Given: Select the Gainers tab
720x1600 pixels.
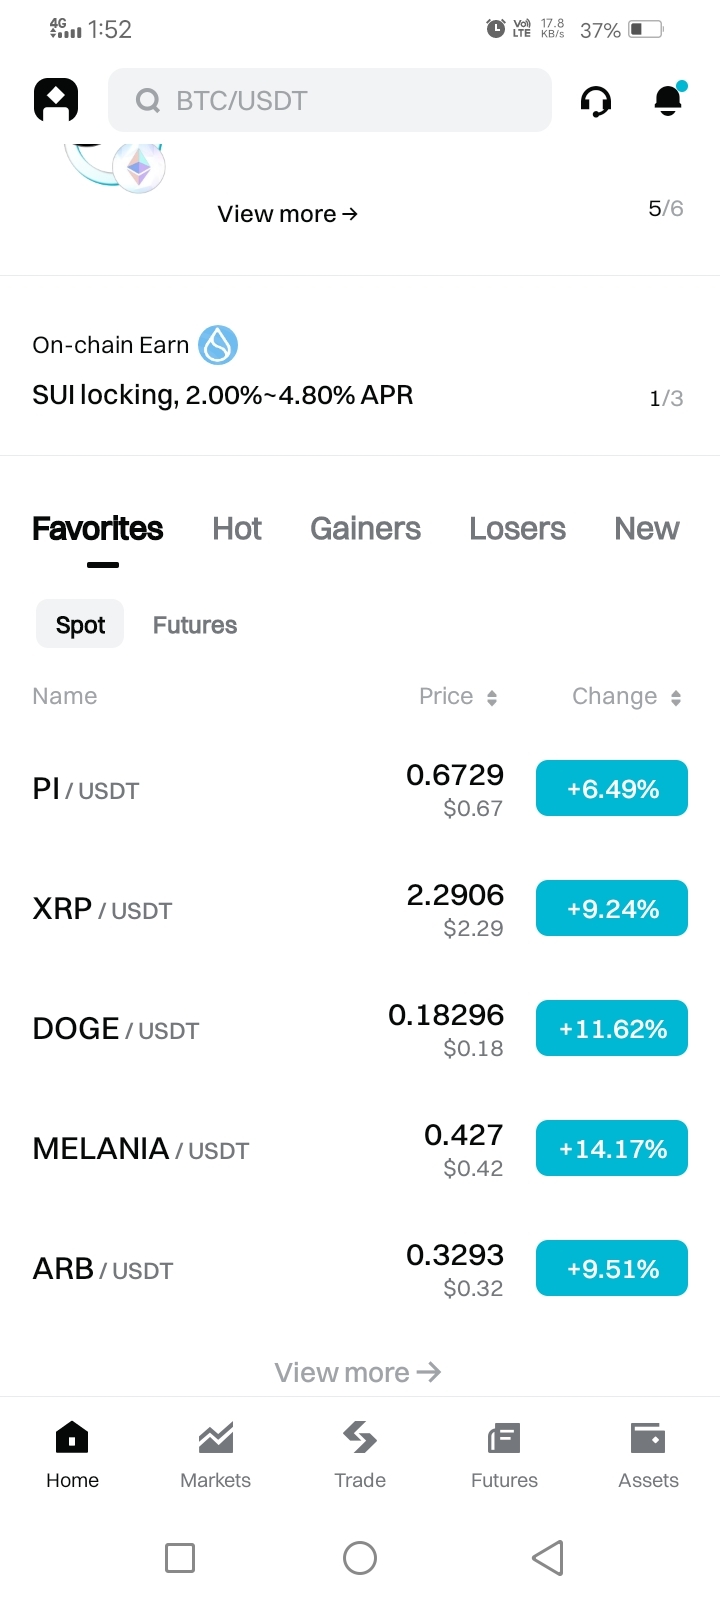Looking at the screenshot, I should coord(365,528).
